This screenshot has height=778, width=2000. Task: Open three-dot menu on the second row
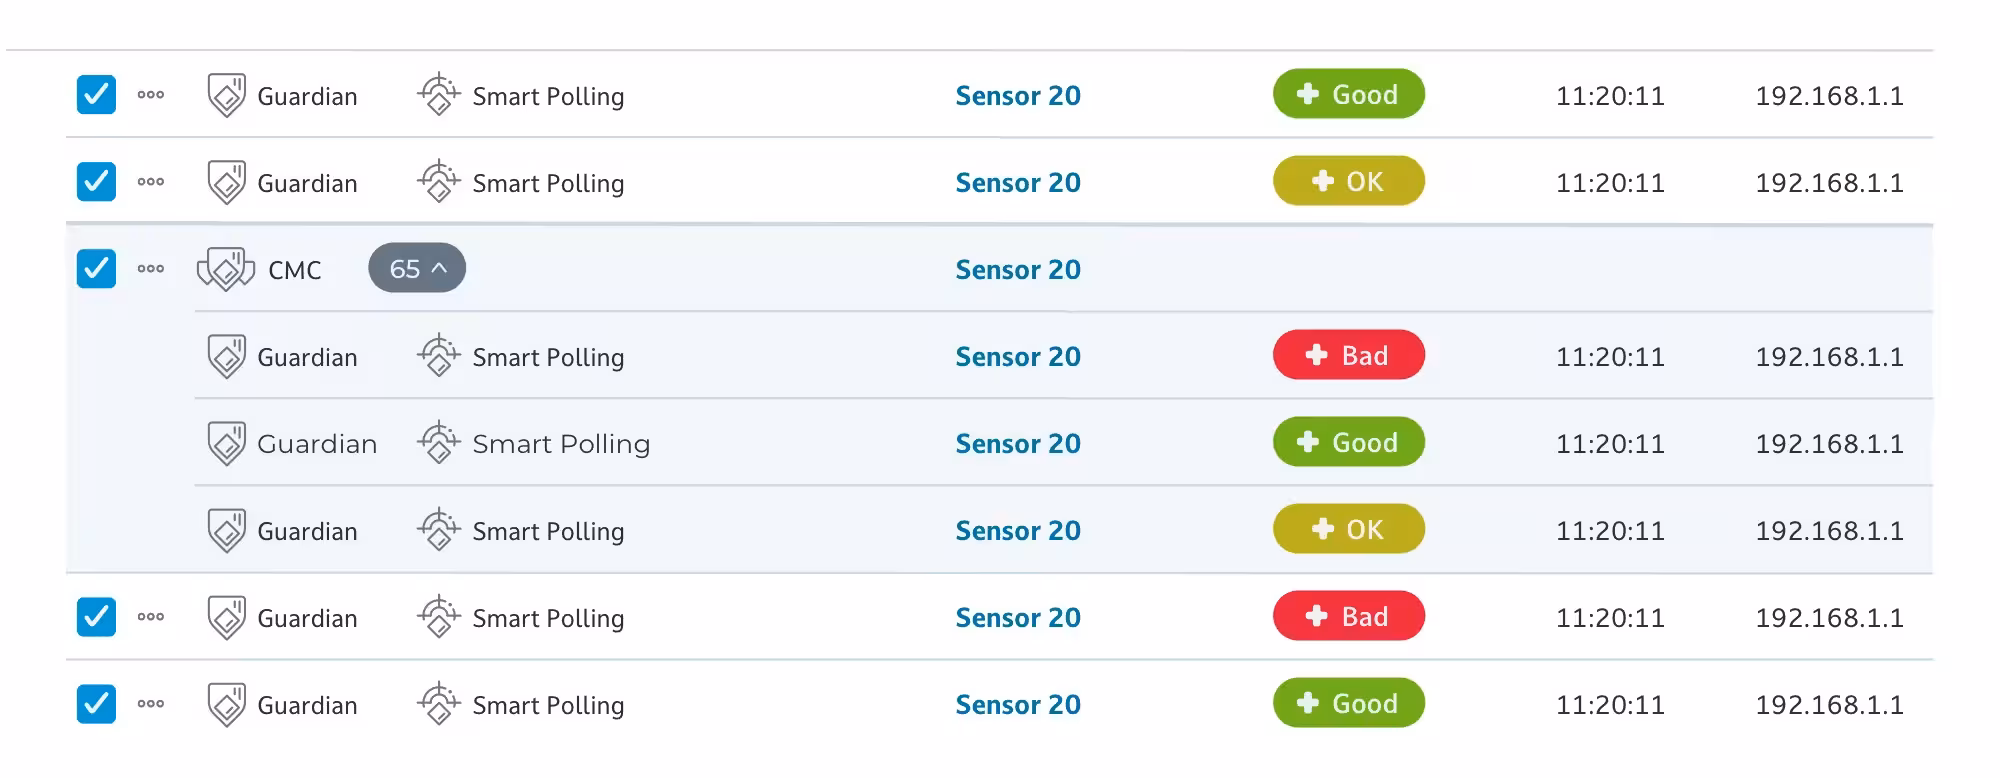(151, 182)
